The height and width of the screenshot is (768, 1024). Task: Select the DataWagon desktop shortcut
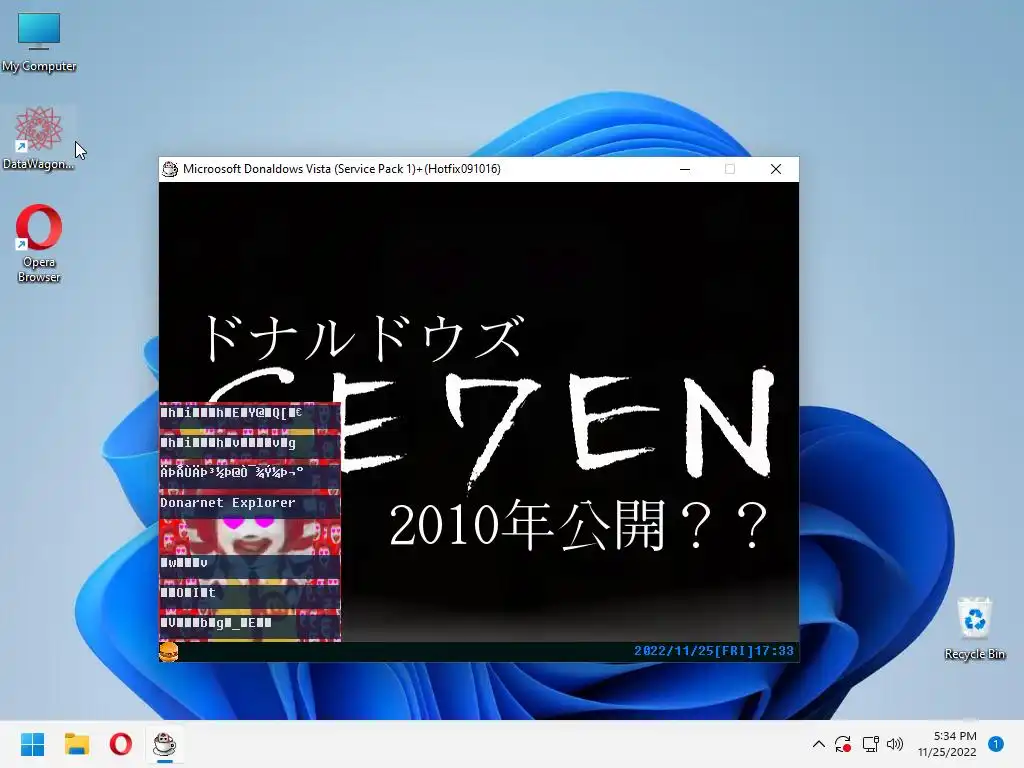click(x=39, y=138)
